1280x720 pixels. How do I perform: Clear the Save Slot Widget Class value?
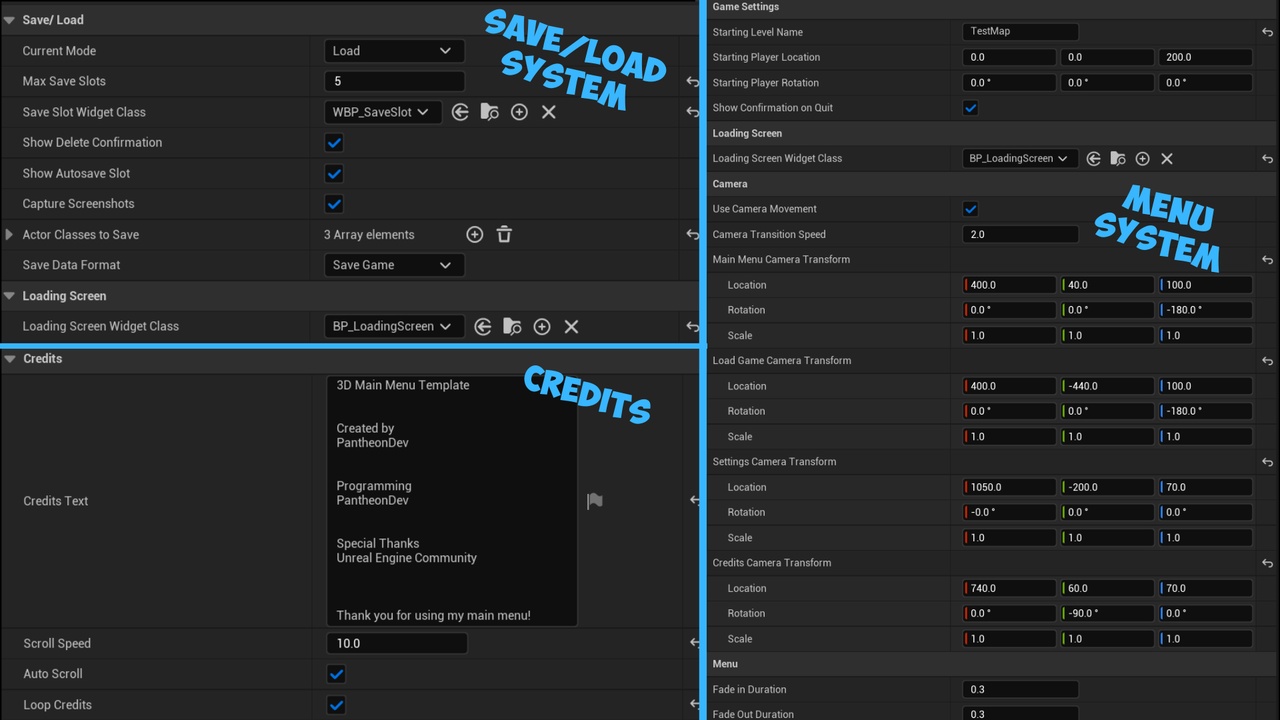(548, 112)
